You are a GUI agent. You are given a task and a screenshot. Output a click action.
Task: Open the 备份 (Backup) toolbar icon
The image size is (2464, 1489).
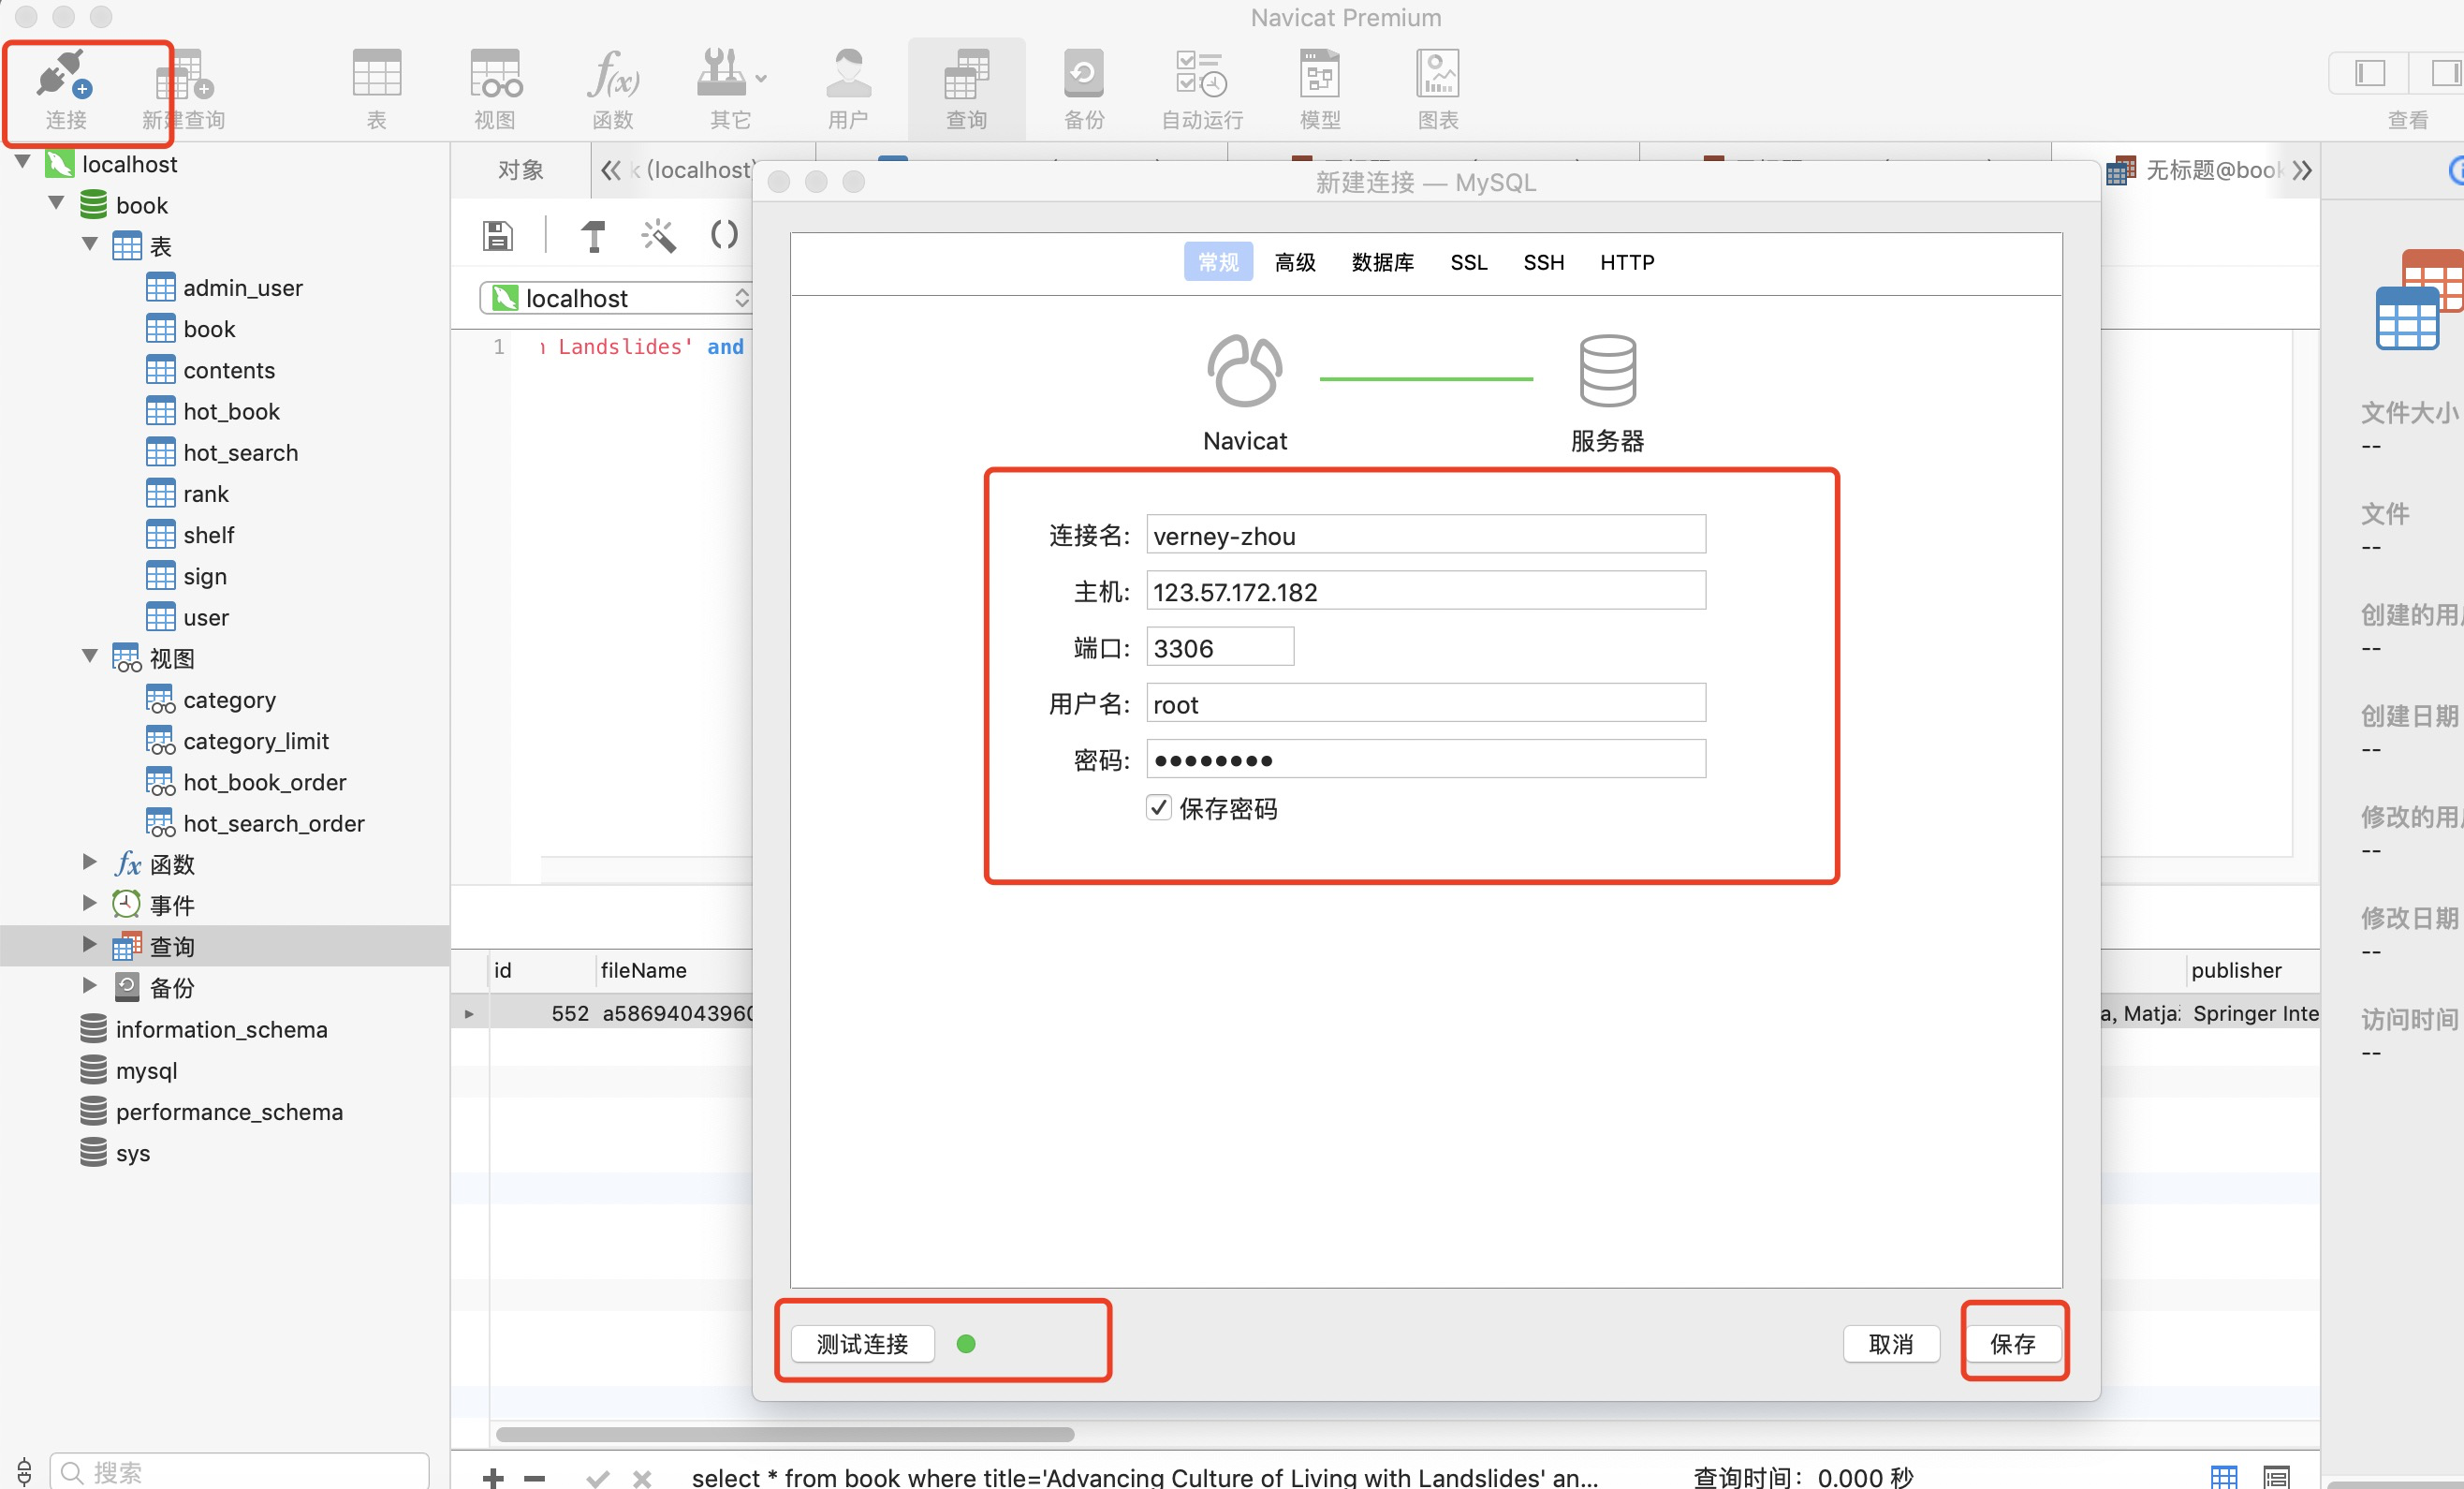1083,75
